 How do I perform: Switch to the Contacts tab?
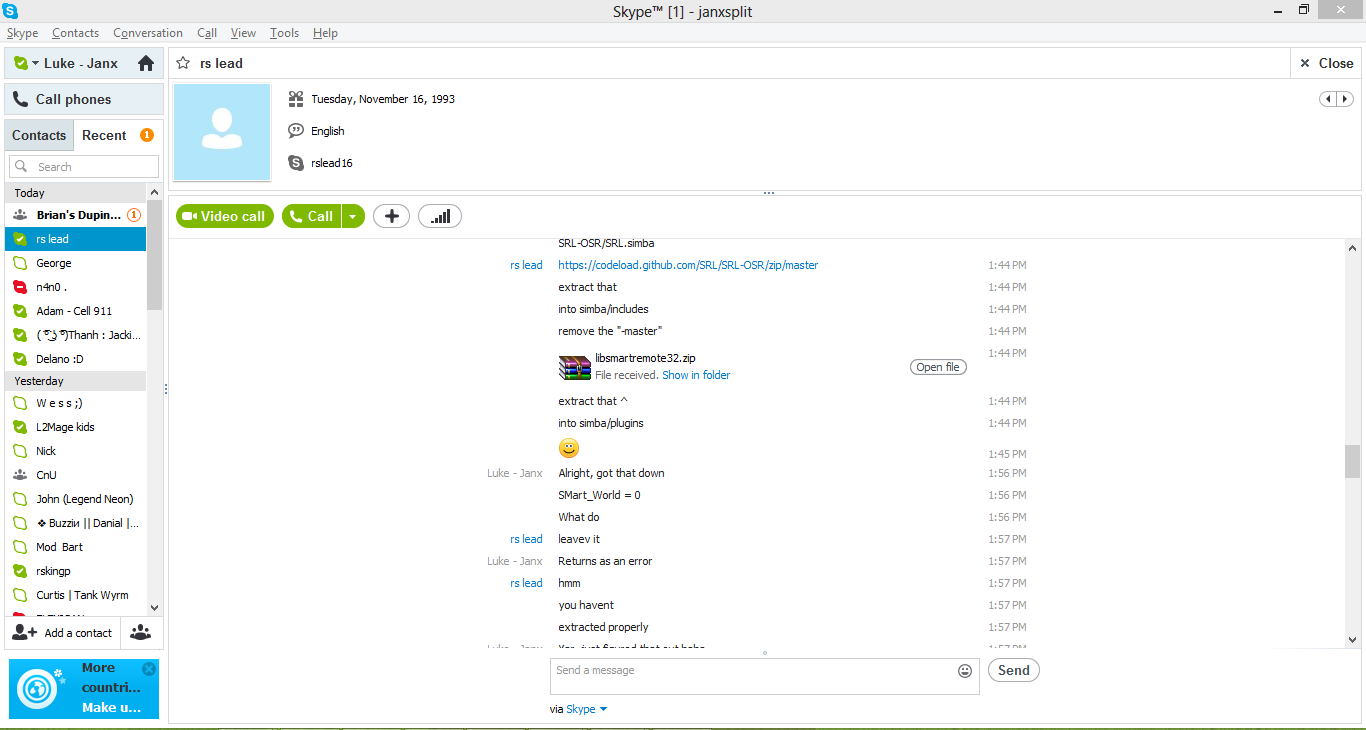39,135
